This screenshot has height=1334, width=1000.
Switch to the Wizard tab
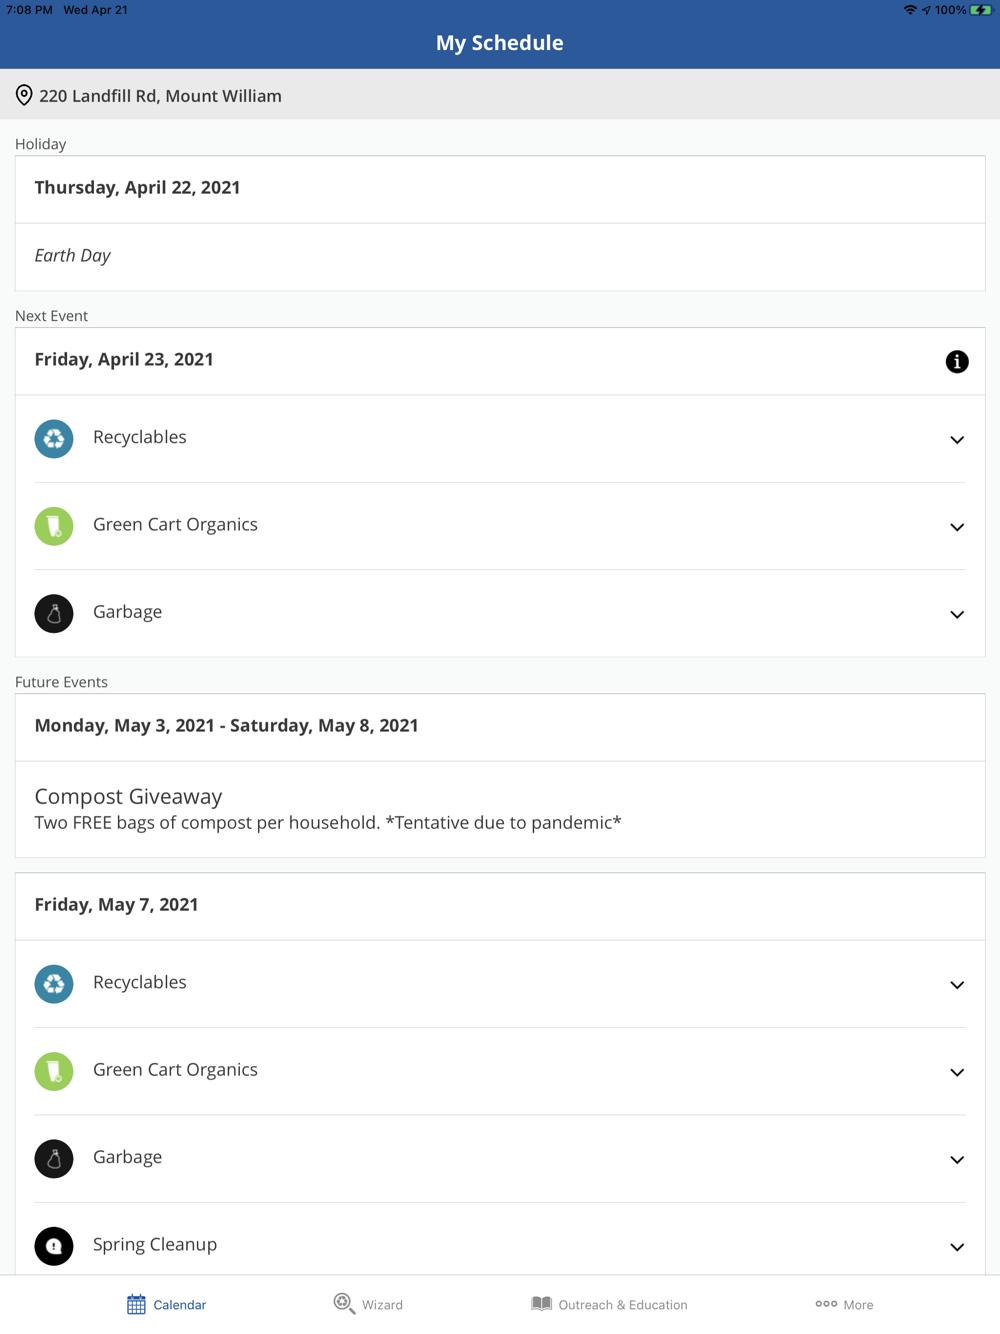pos(368,1304)
